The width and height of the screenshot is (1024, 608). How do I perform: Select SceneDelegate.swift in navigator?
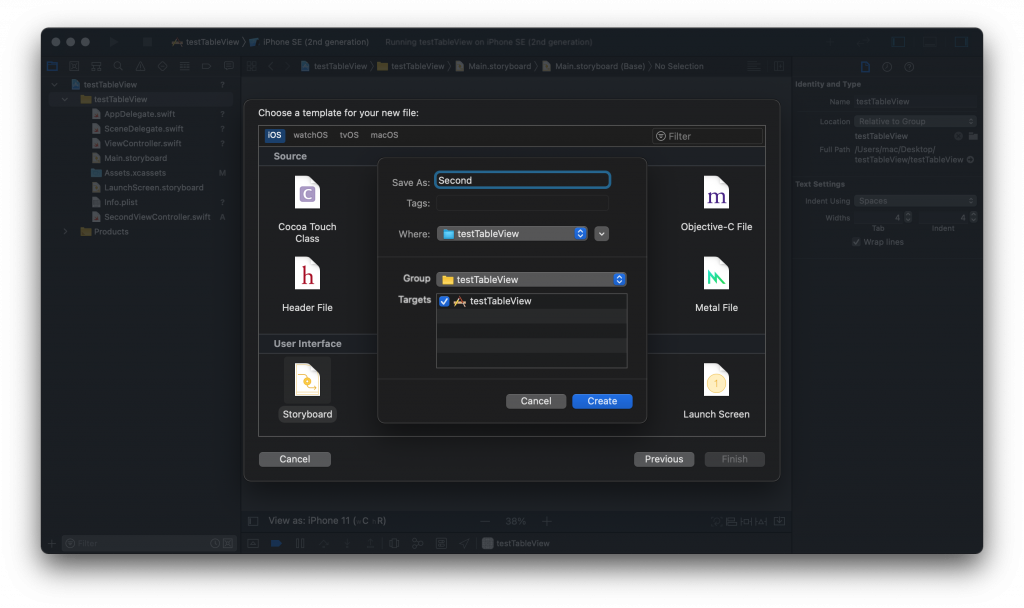[143, 129]
